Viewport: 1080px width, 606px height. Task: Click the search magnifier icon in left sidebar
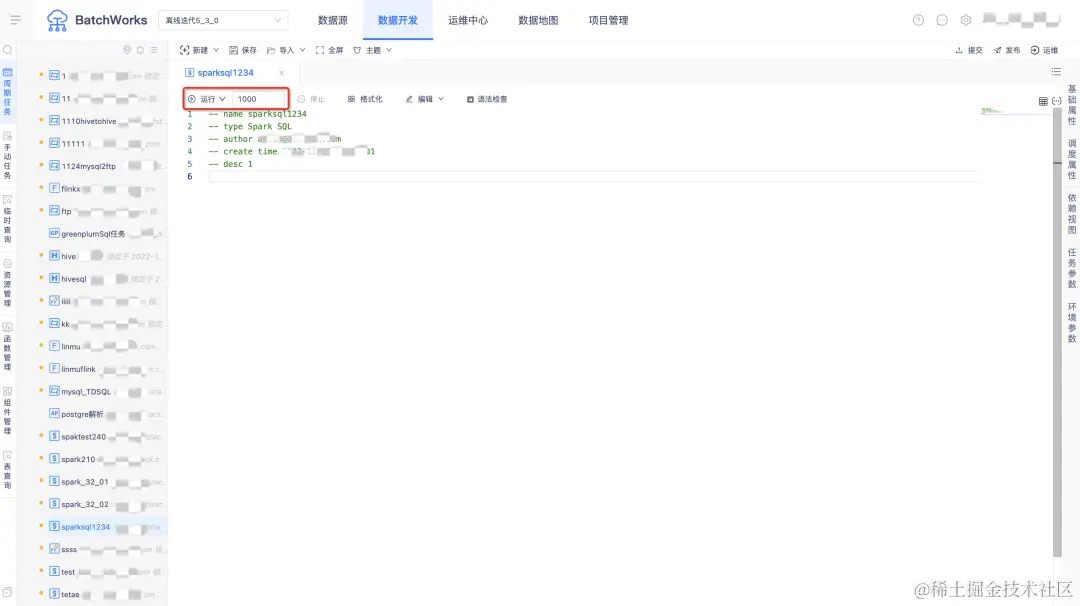click(8, 50)
